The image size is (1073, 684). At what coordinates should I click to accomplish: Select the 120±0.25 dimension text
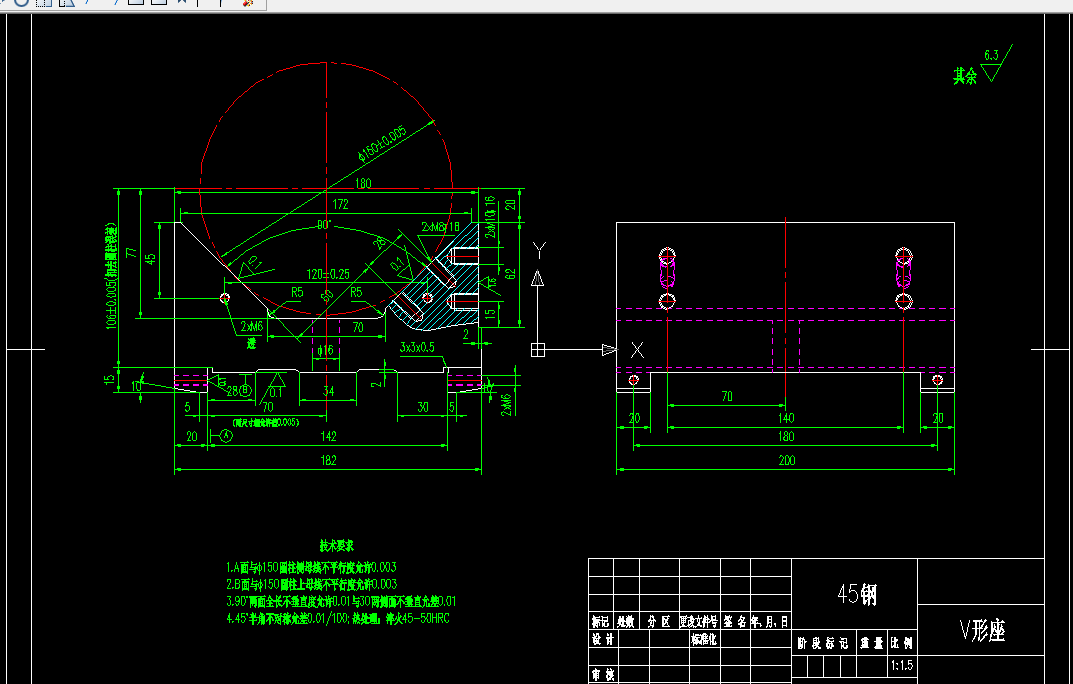[x=328, y=274]
